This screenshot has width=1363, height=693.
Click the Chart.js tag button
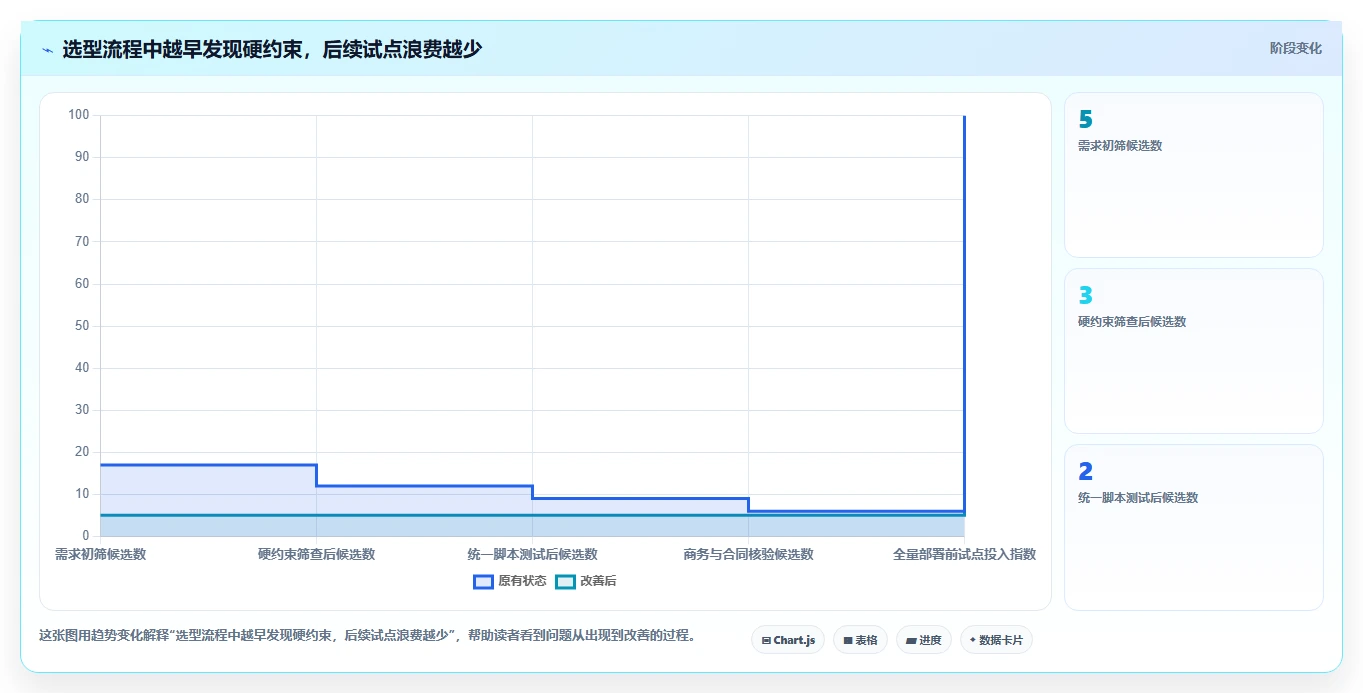787,640
